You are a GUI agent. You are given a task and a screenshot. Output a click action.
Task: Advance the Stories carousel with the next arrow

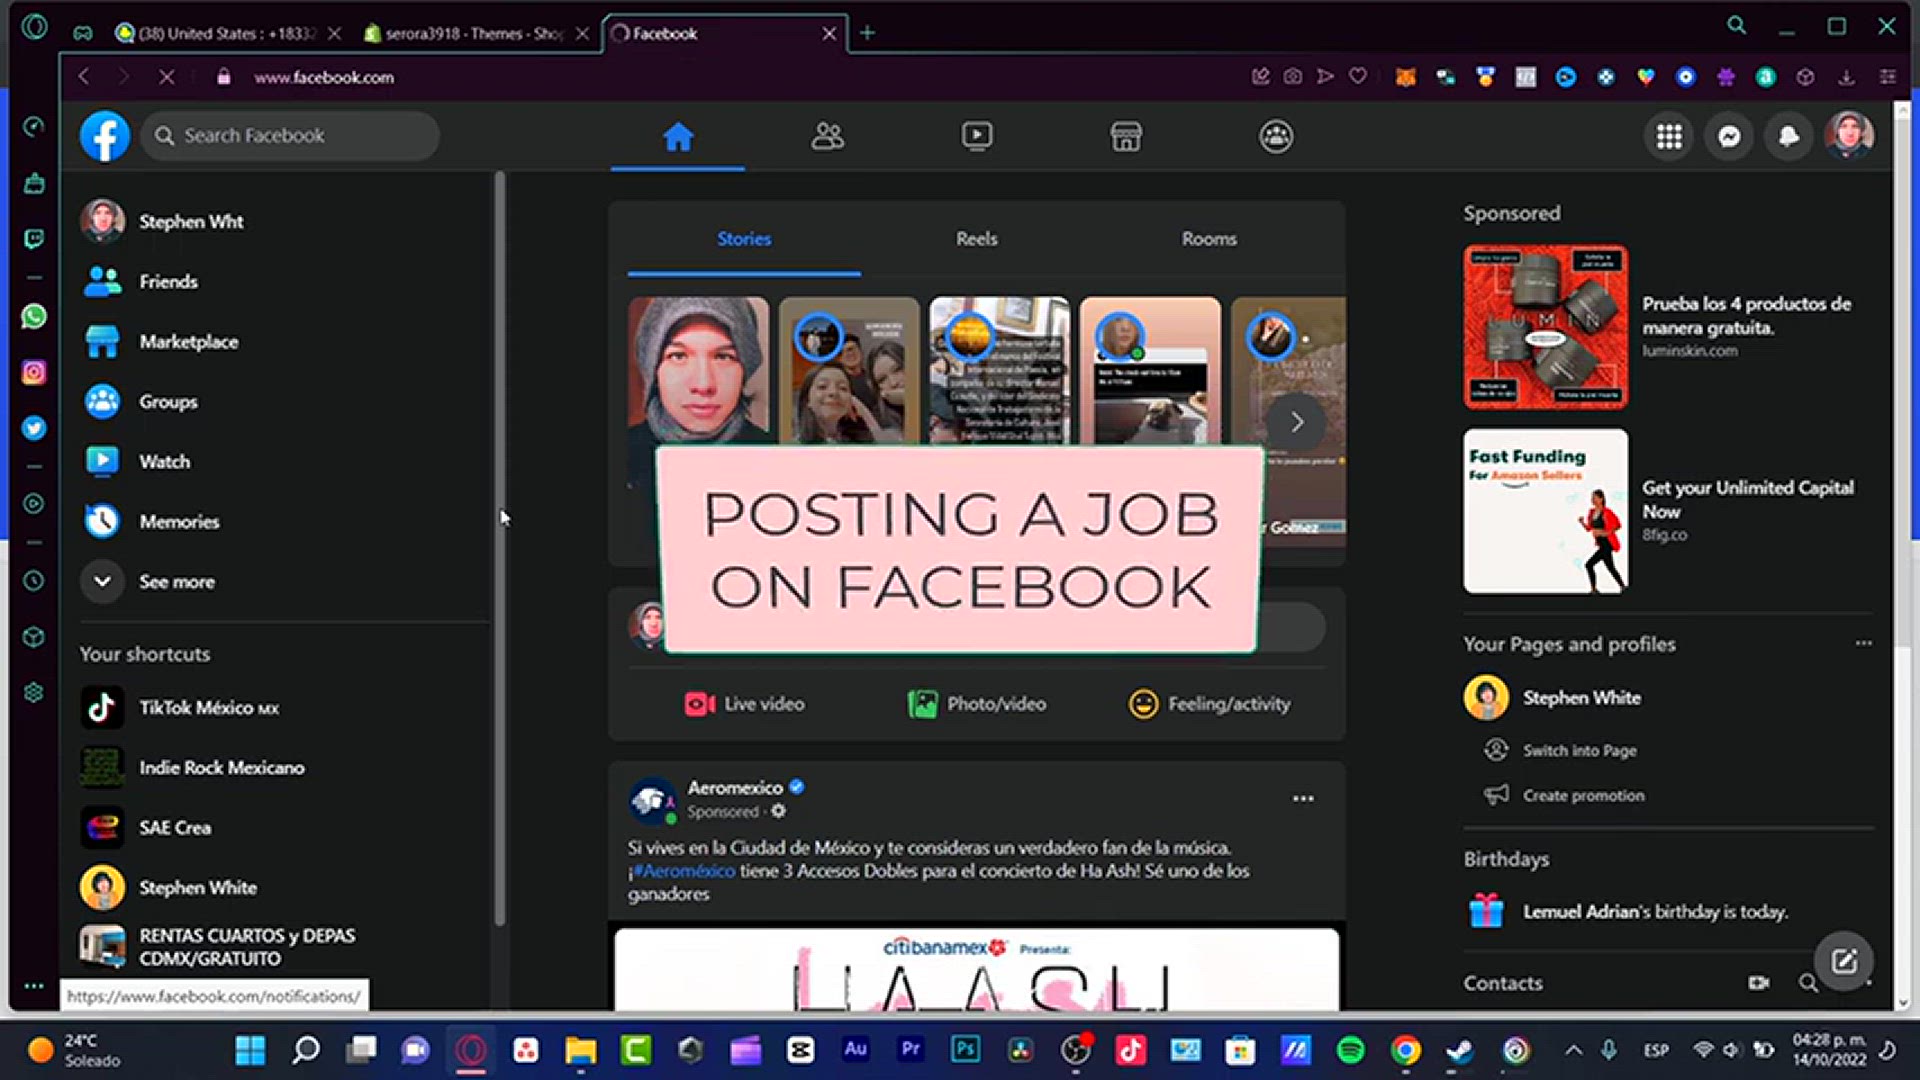point(1296,422)
